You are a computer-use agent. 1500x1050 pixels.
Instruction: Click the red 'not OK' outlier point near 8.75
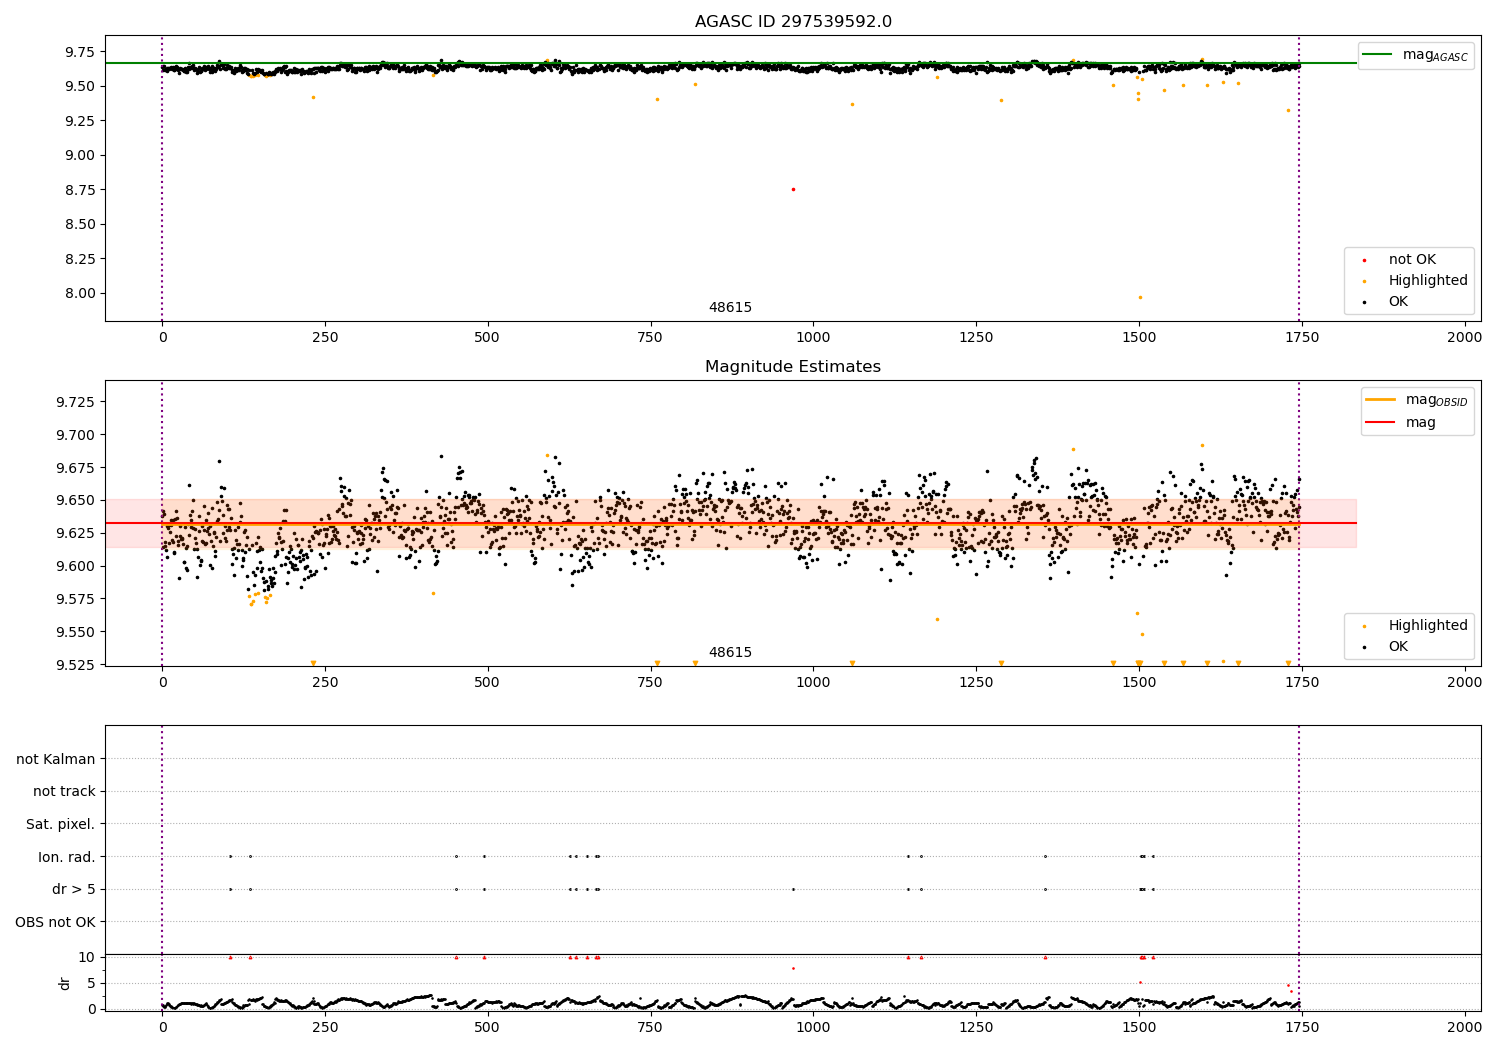tap(793, 189)
